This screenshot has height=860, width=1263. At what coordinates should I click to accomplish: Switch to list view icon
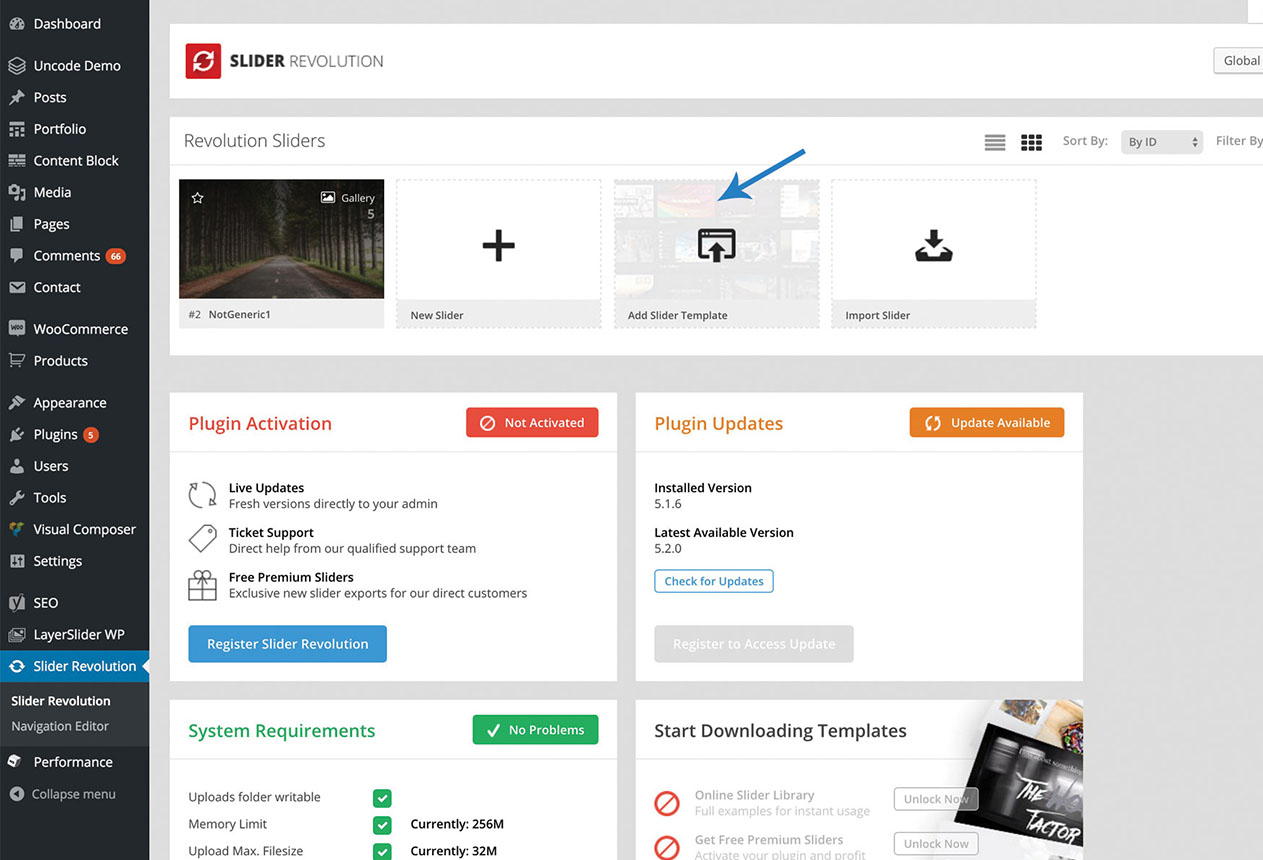994,143
